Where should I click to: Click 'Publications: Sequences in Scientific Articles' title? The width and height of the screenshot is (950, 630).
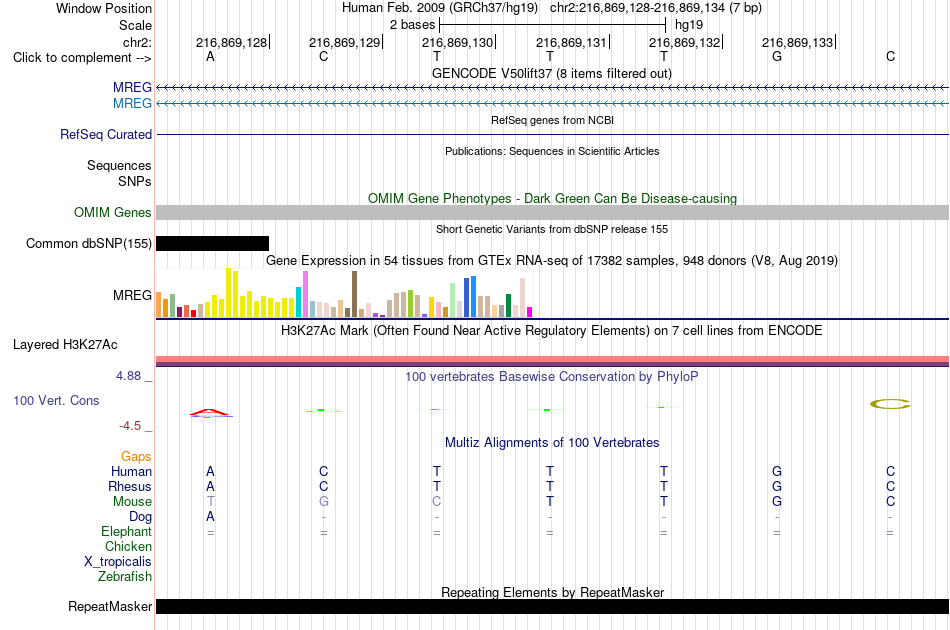[552, 151]
